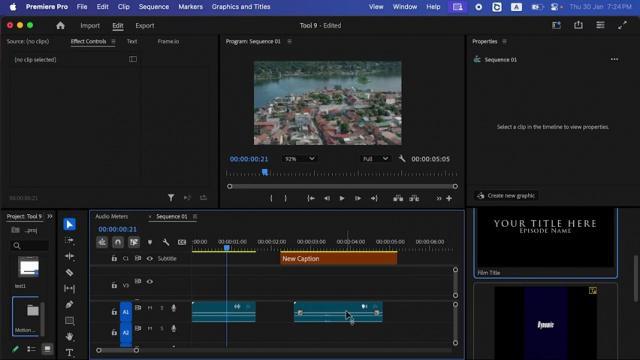
Task: Select the Hand tool
Action: pyautogui.click(x=69, y=336)
